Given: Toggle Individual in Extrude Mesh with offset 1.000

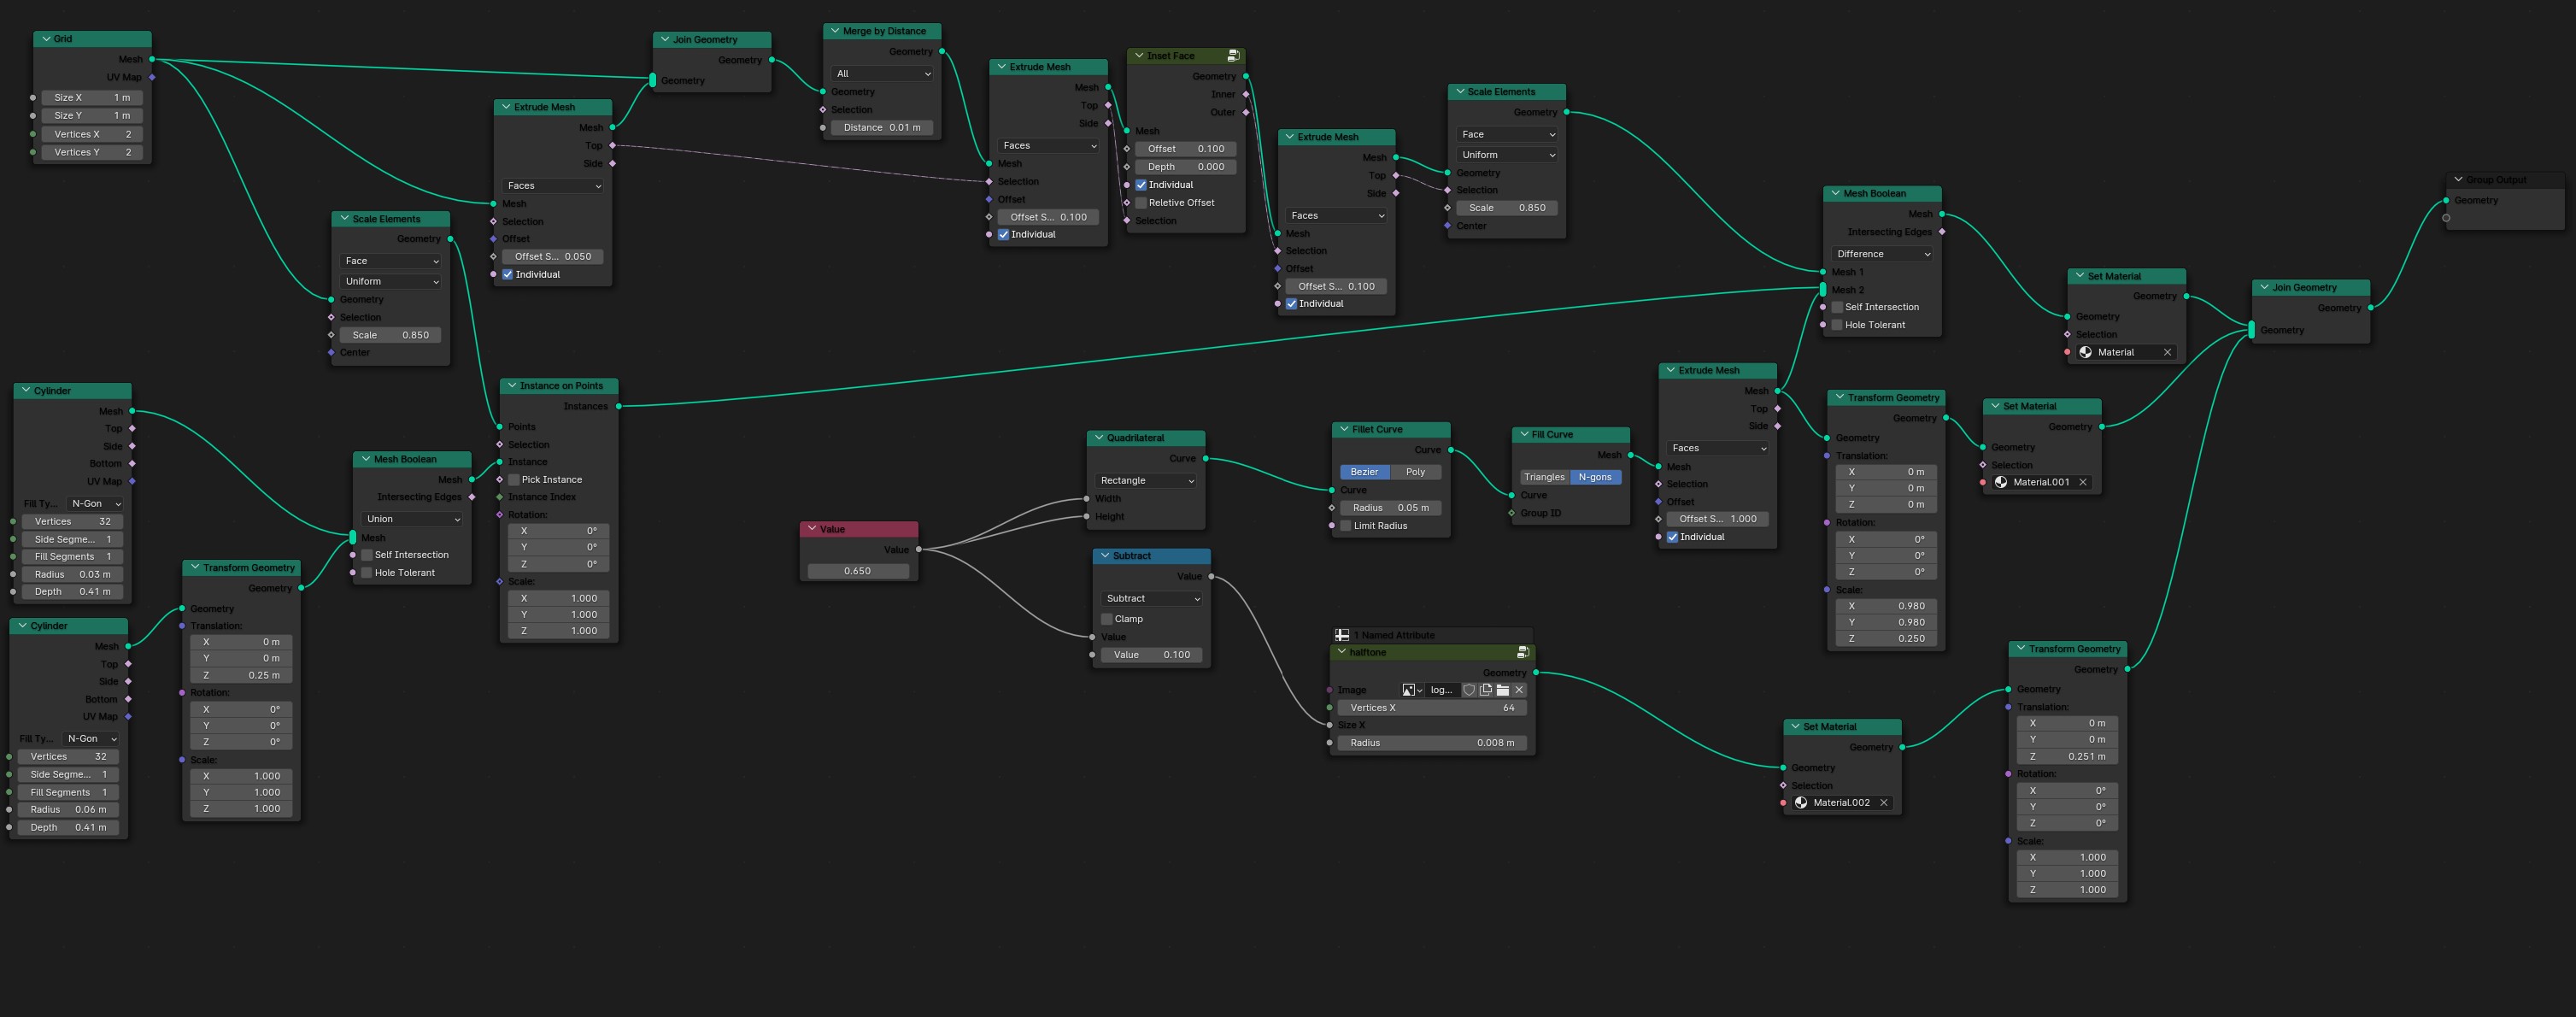Looking at the screenshot, I should [x=1672, y=537].
